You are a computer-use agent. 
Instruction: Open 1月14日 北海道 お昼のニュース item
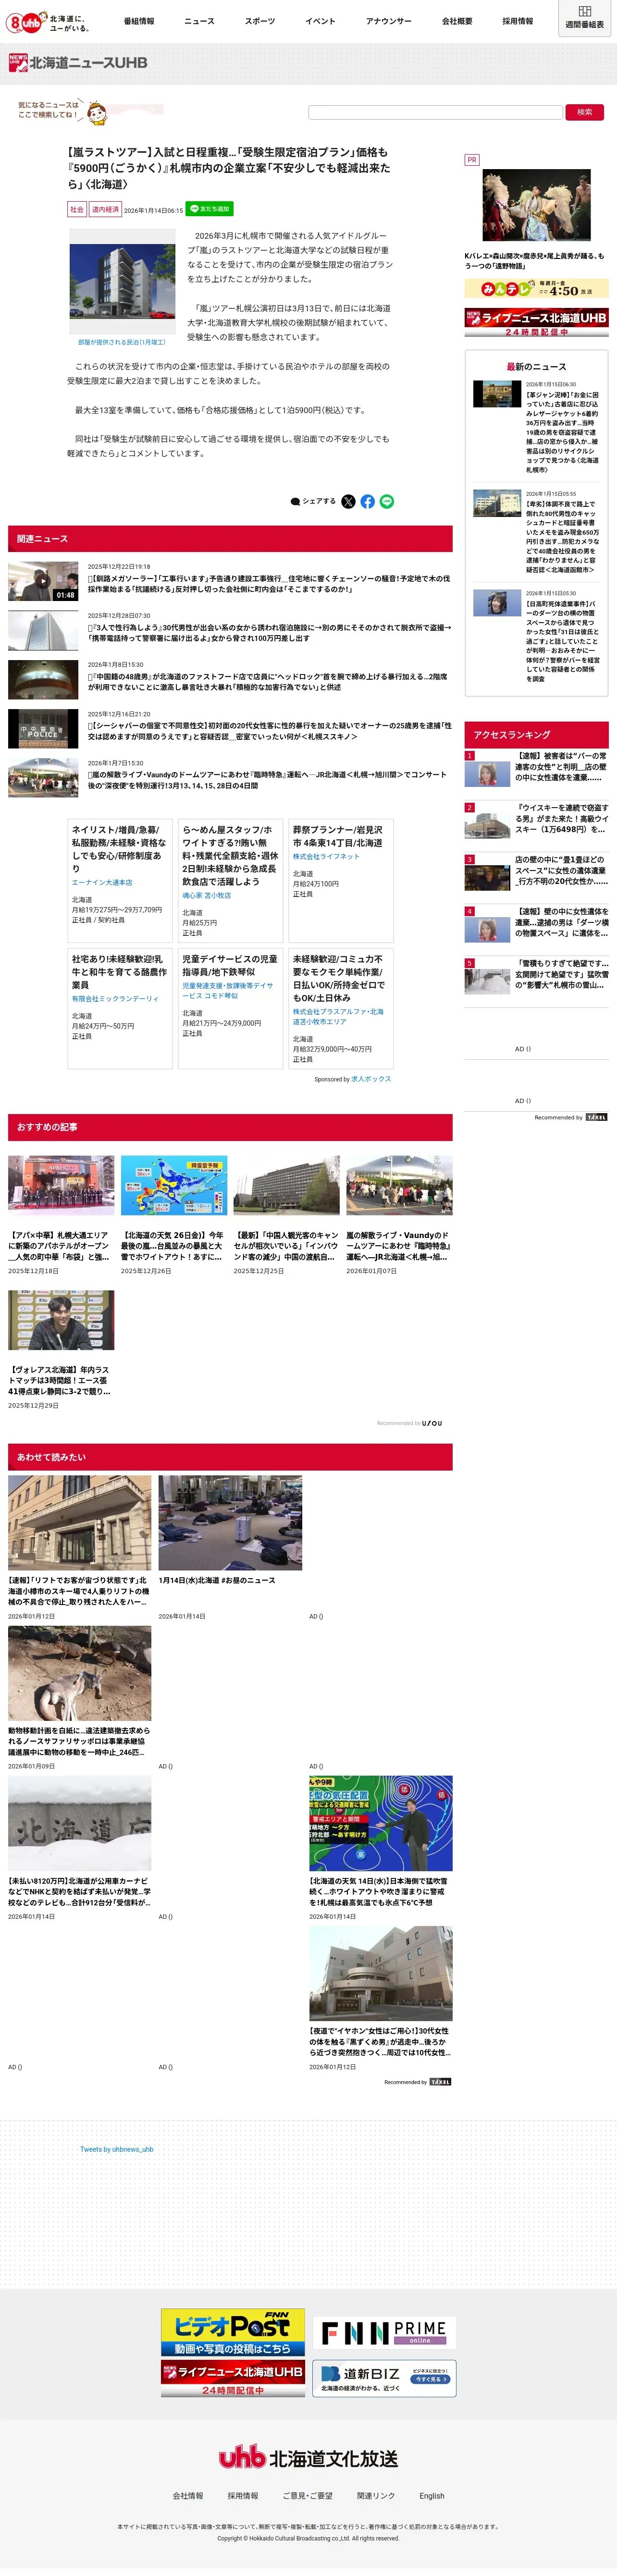pyautogui.click(x=230, y=1547)
